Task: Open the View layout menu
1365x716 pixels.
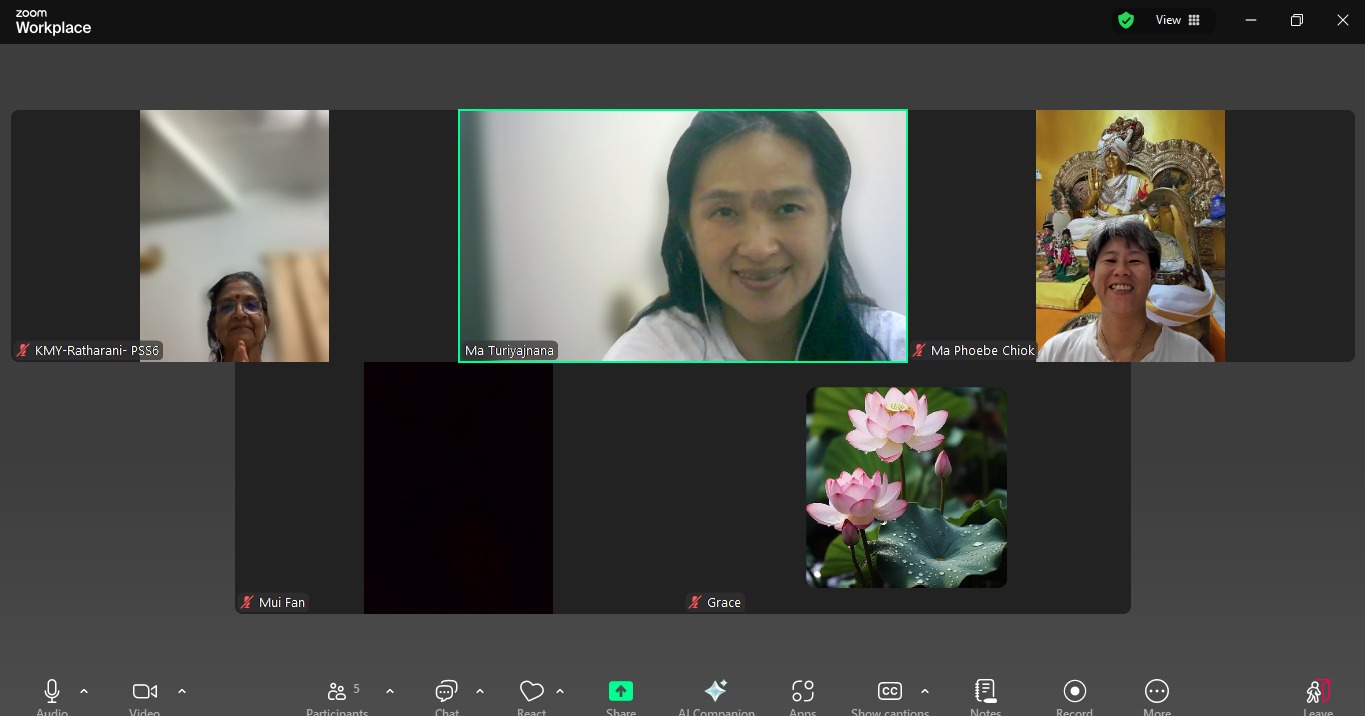Action: 1178,20
